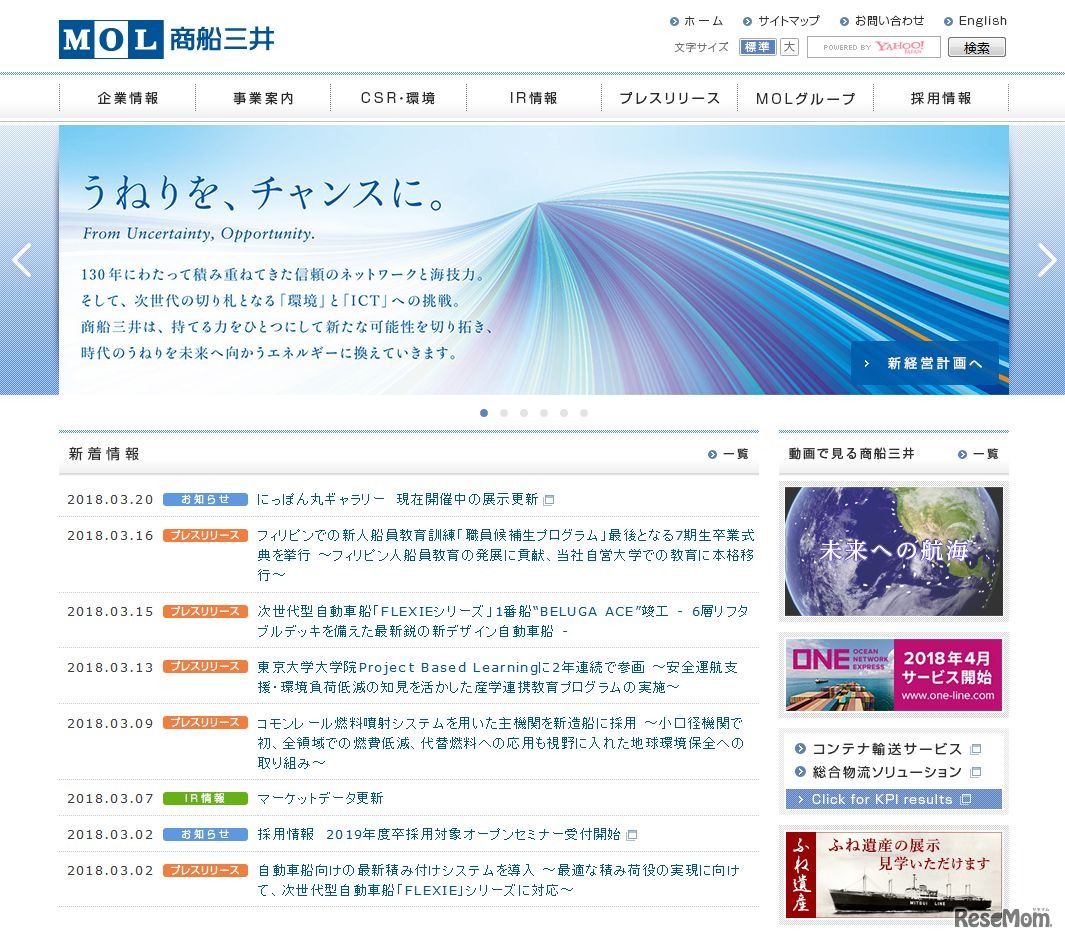
Task: Open the 採用情報 menu
Action: pyautogui.click(x=941, y=99)
